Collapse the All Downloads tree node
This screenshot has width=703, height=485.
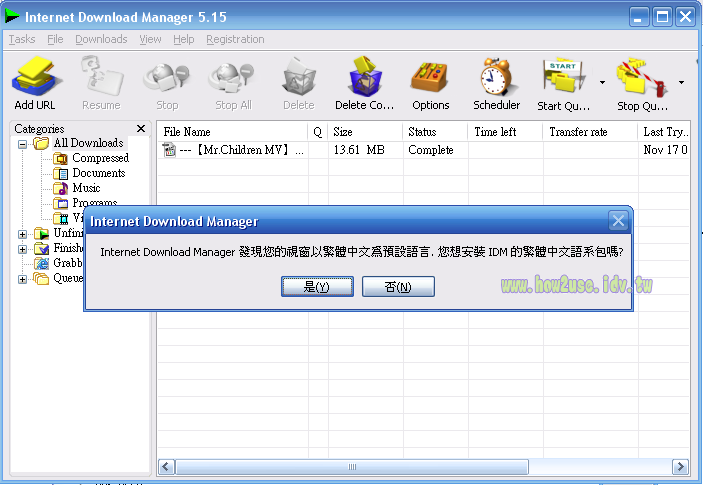22,144
